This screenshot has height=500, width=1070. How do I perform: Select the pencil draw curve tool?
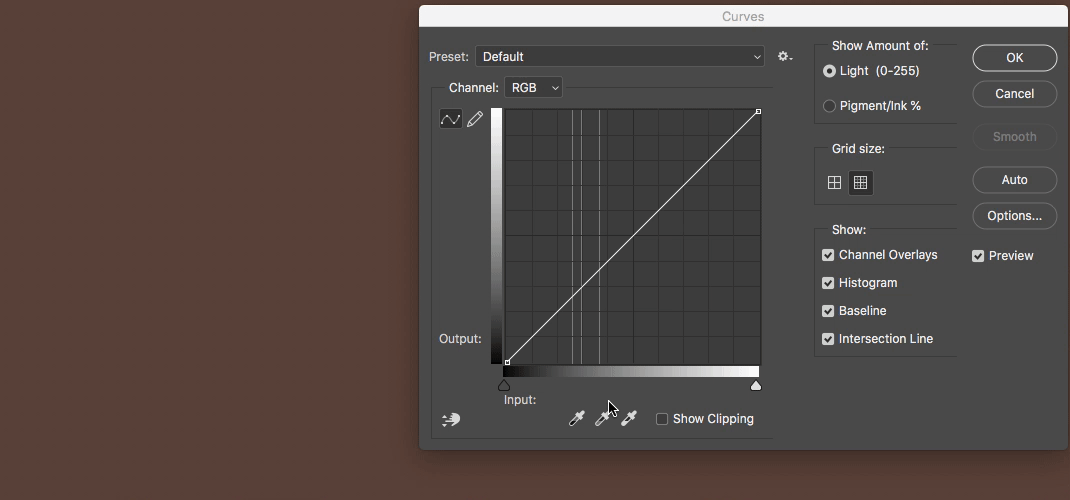tap(475, 119)
